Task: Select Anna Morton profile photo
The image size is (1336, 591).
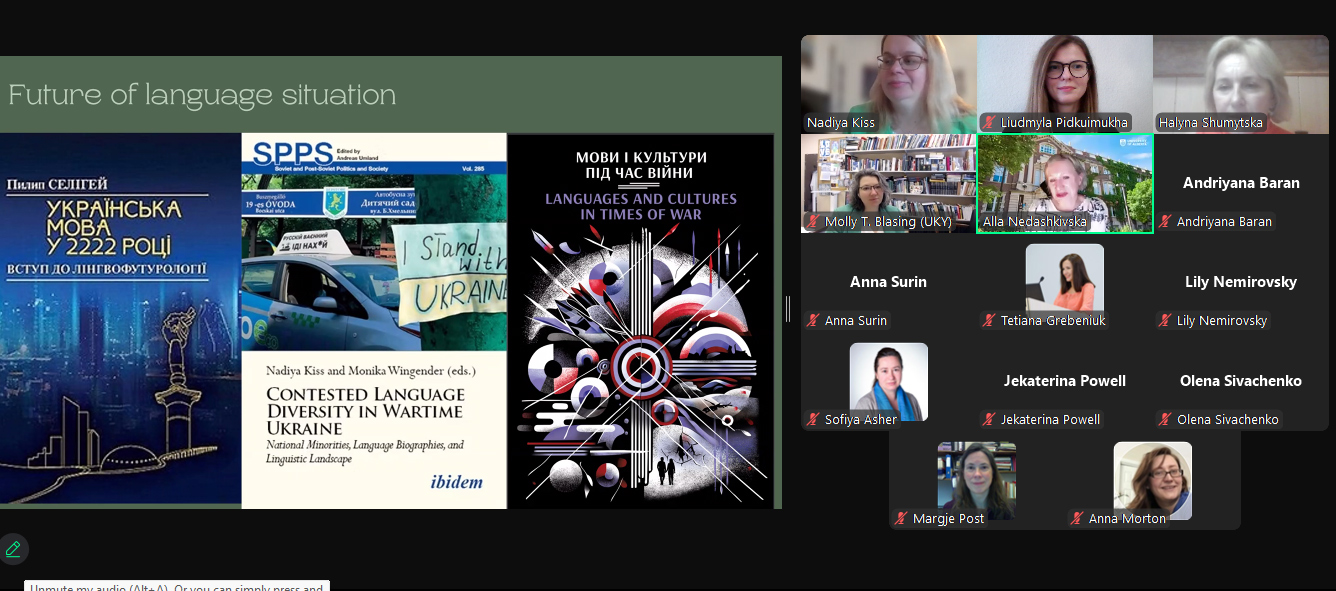Action: 1153,480
